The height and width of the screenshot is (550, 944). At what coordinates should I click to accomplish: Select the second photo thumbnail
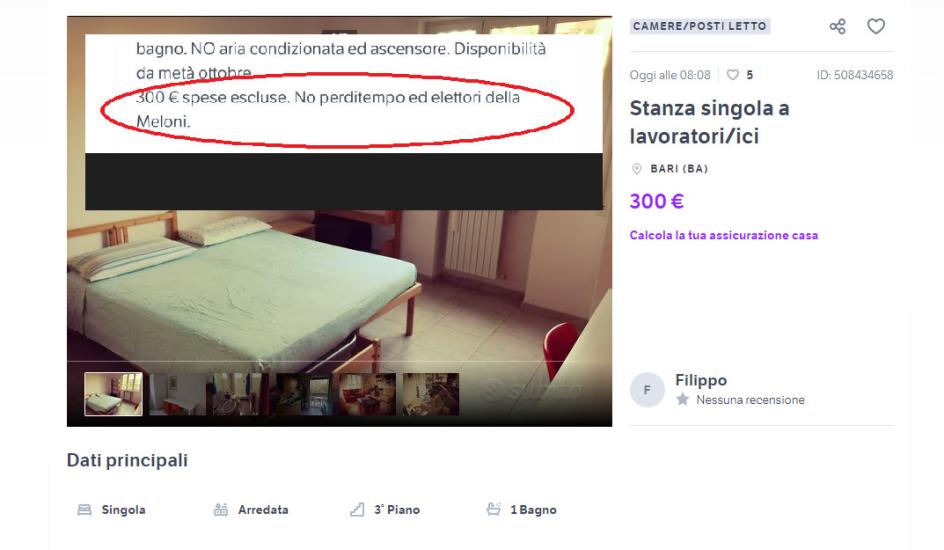click(178, 394)
